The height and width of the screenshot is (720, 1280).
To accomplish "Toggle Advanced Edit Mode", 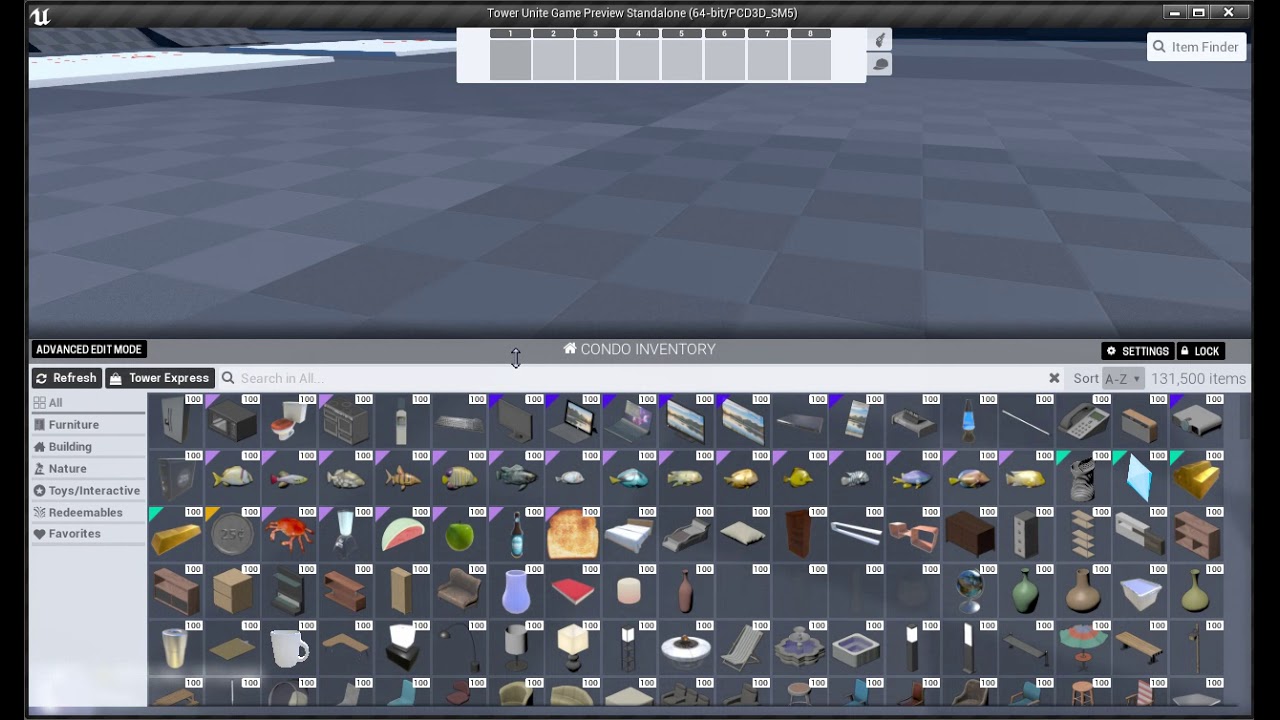I will [89, 350].
